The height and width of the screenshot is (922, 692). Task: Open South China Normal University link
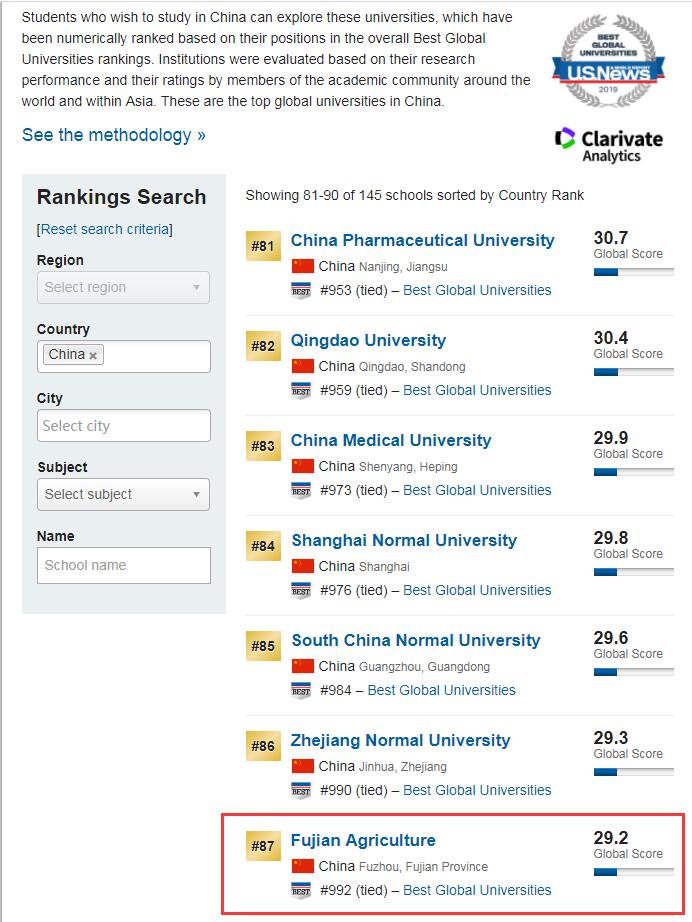[x=415, y=640]
